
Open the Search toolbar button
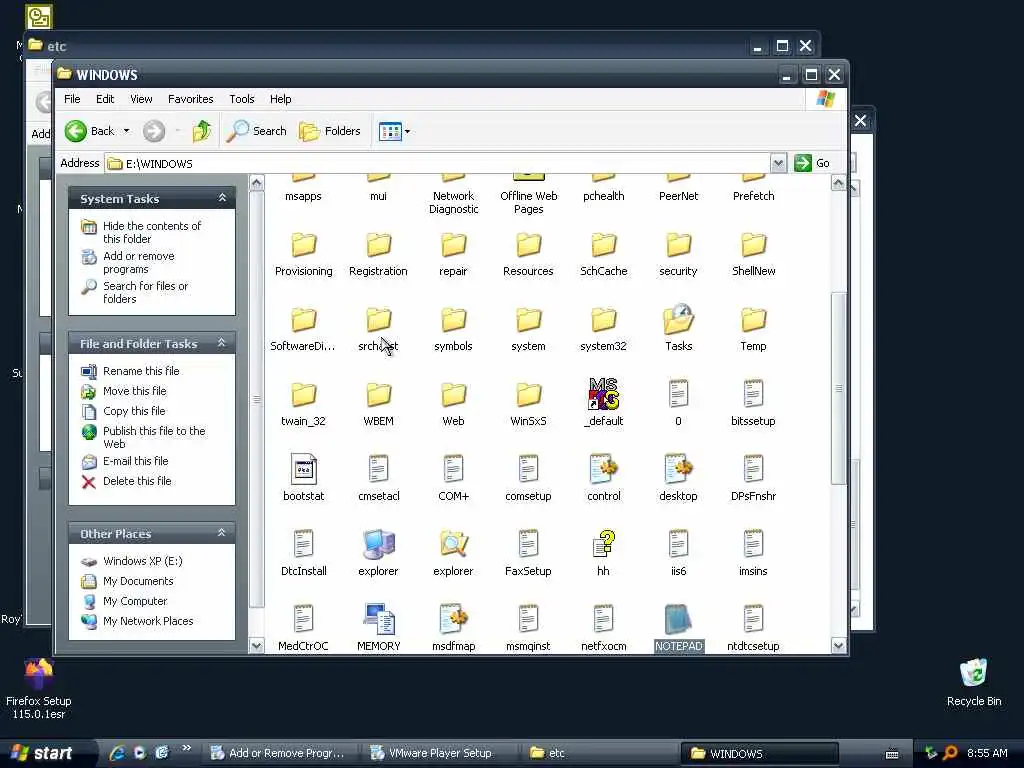pyautogui.click(x=257, y=131)
